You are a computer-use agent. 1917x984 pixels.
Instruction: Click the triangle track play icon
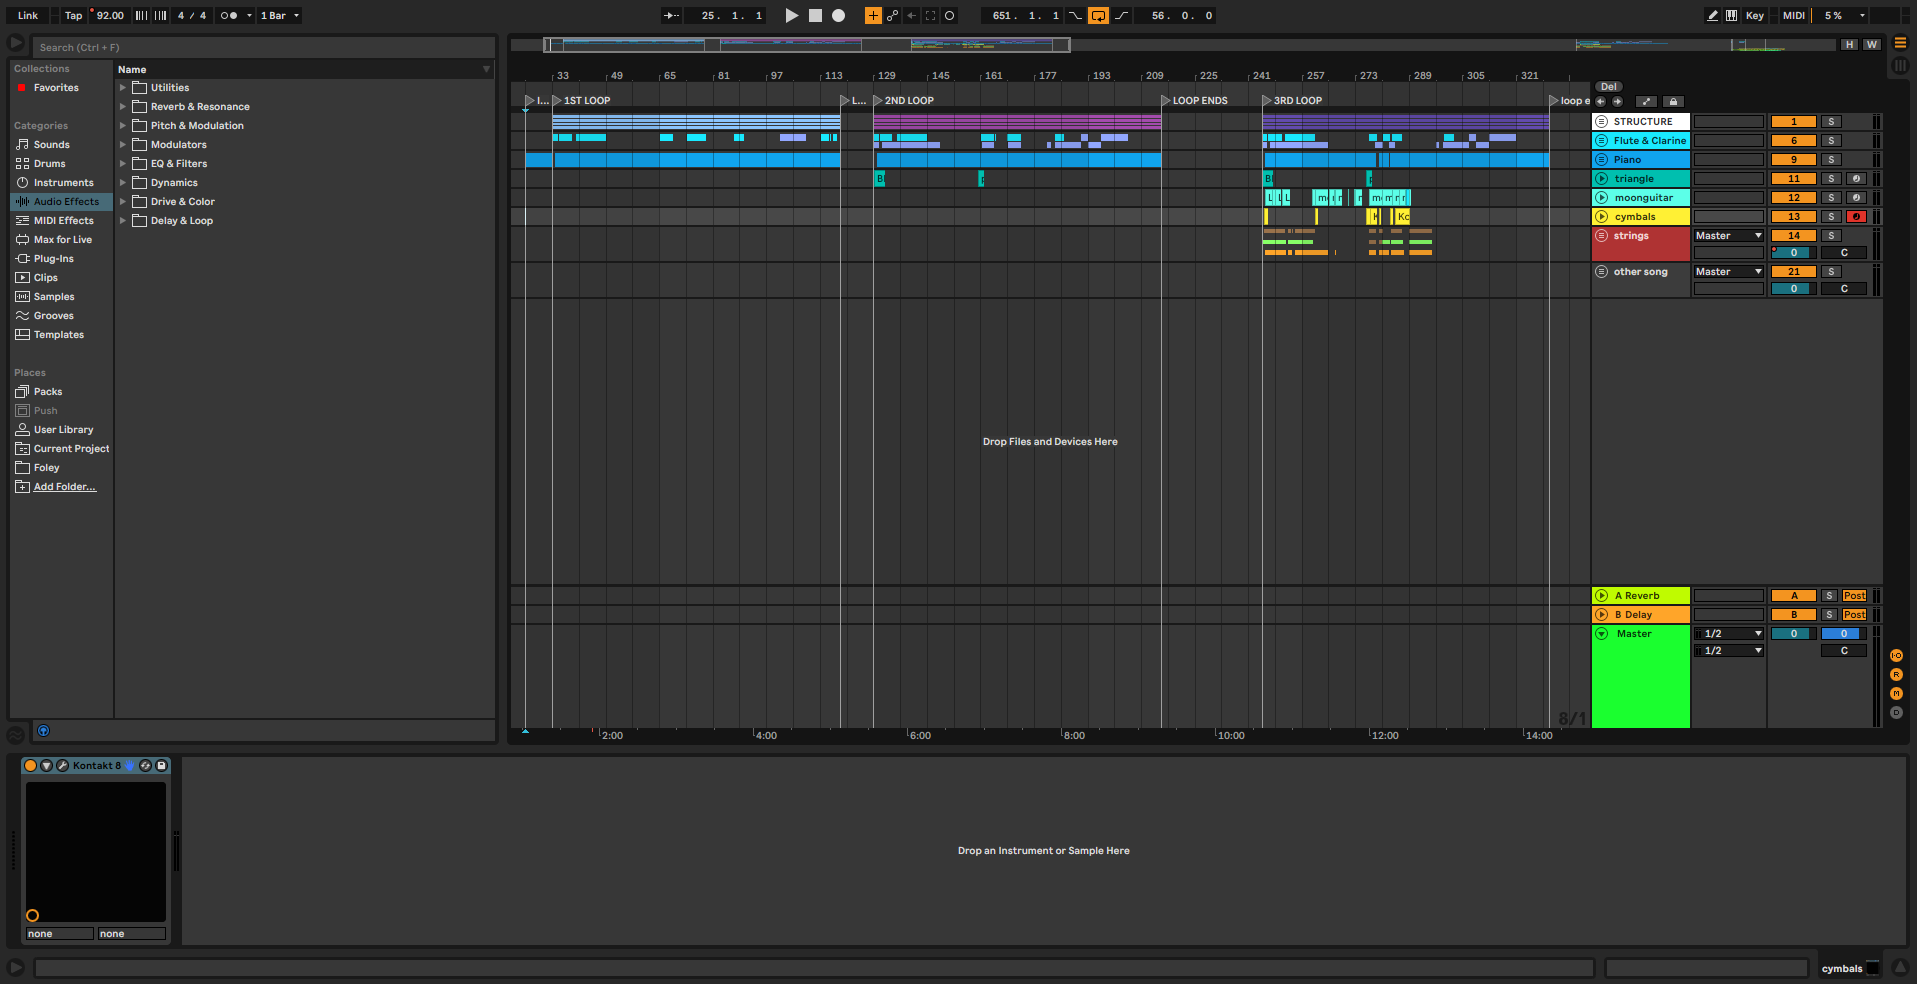(x=1602, y=179)
